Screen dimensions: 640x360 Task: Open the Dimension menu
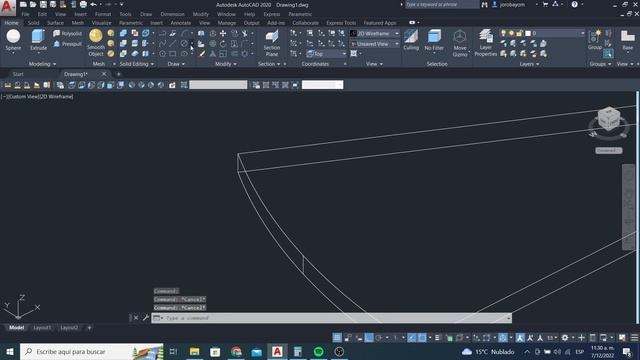(172, 14)
